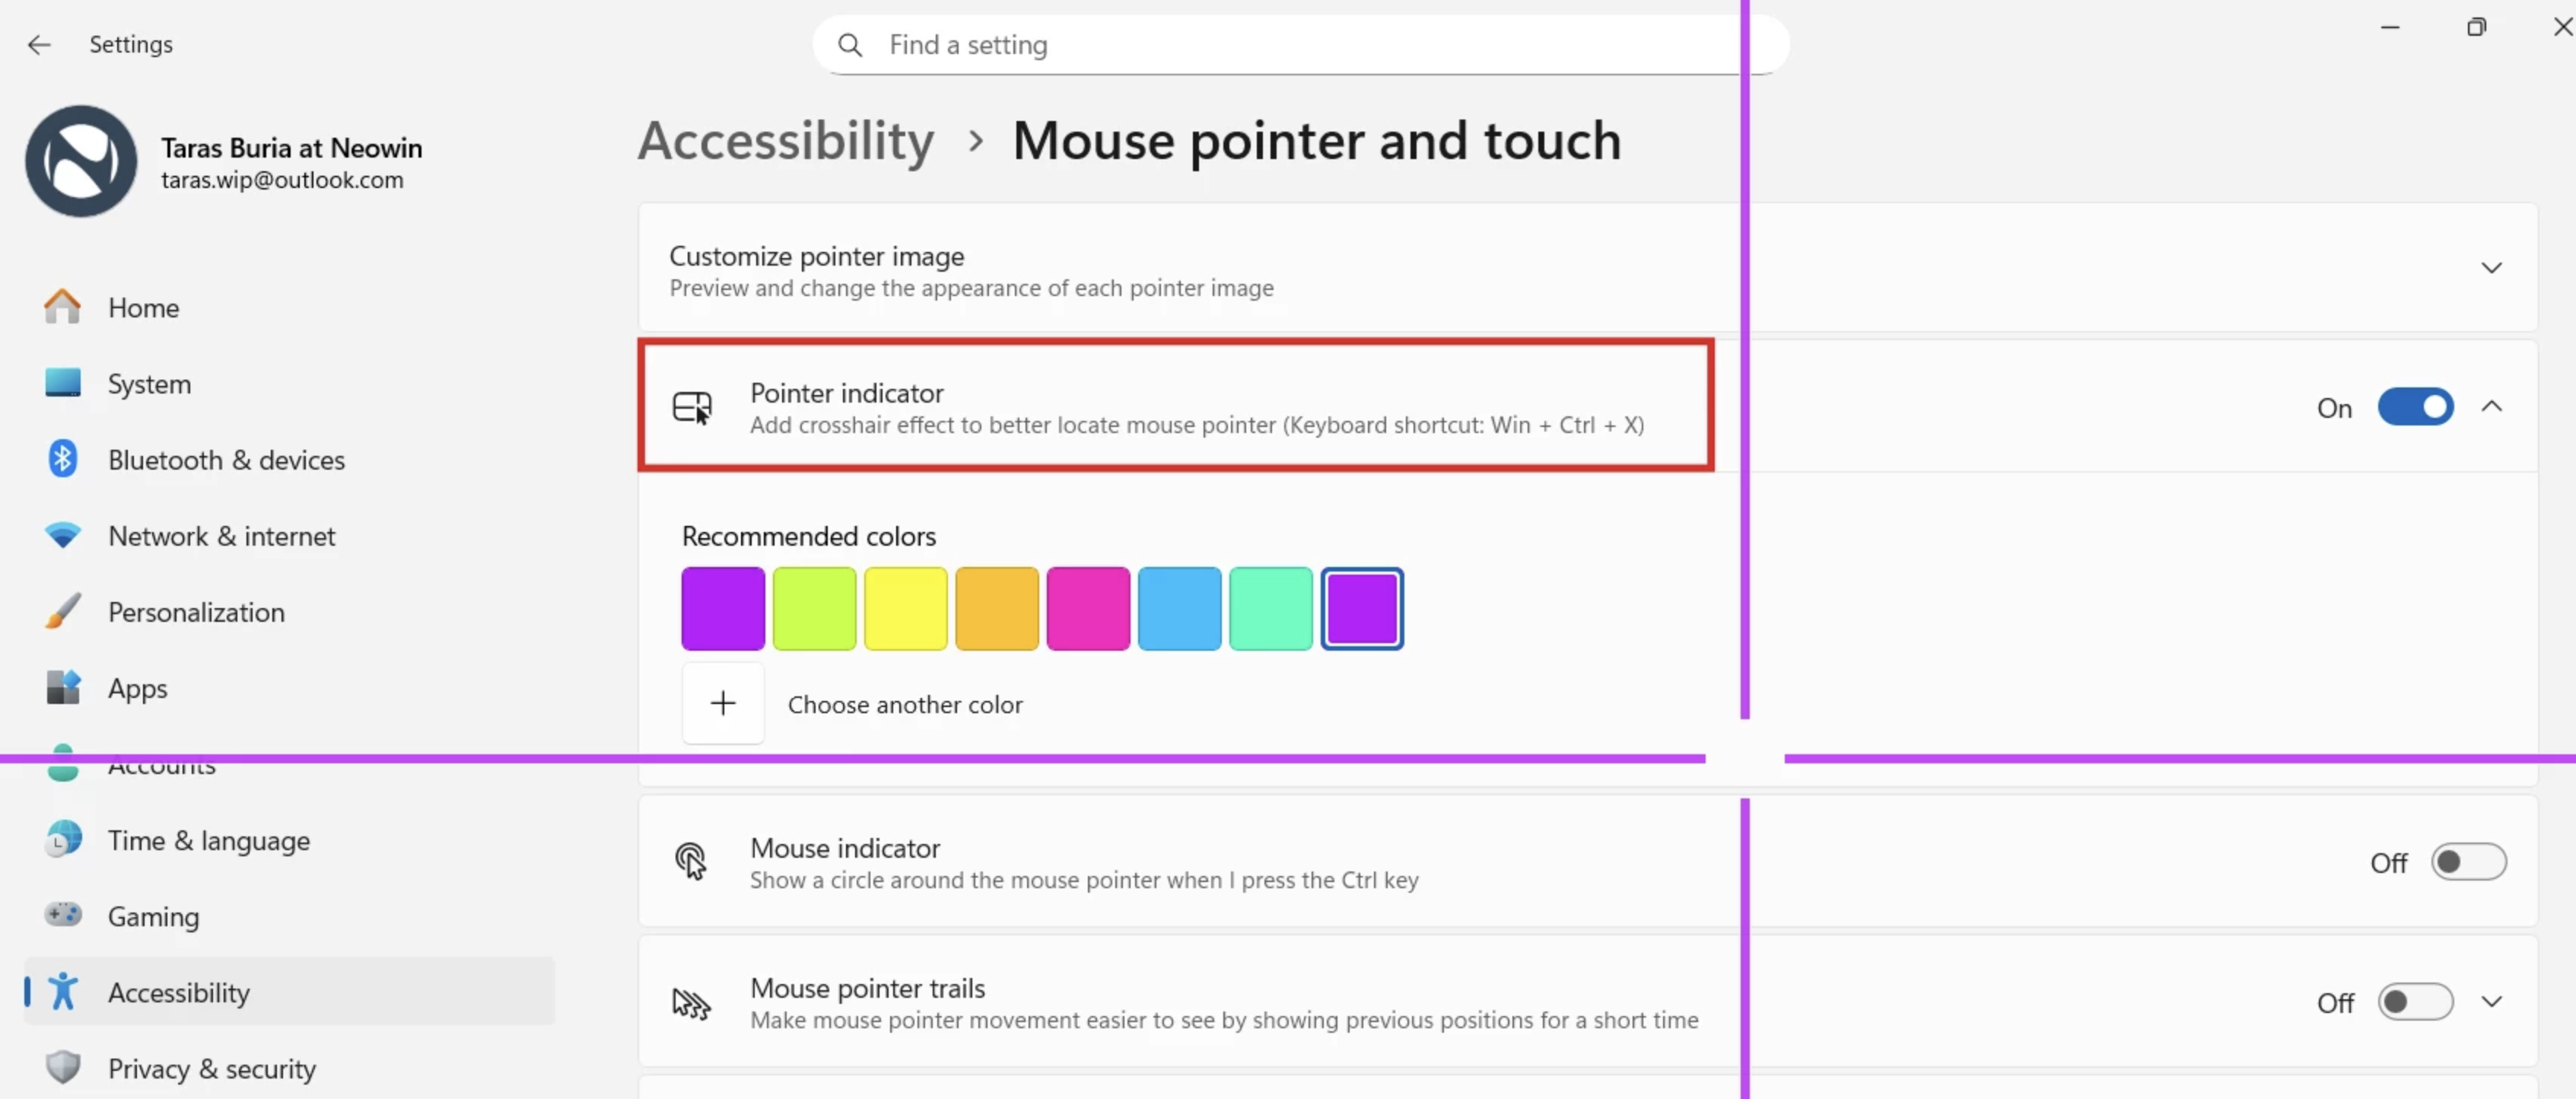Click the Time & language globe icon

pos(62,840)
